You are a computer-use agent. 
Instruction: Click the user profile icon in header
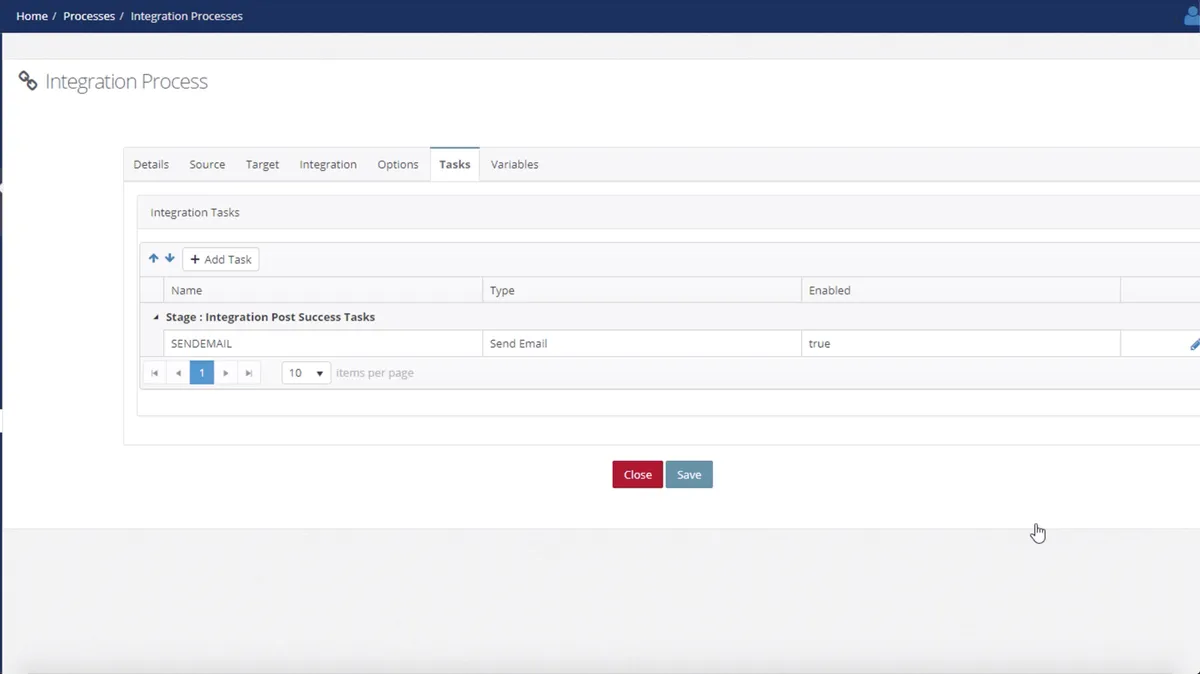(1191, 16)
